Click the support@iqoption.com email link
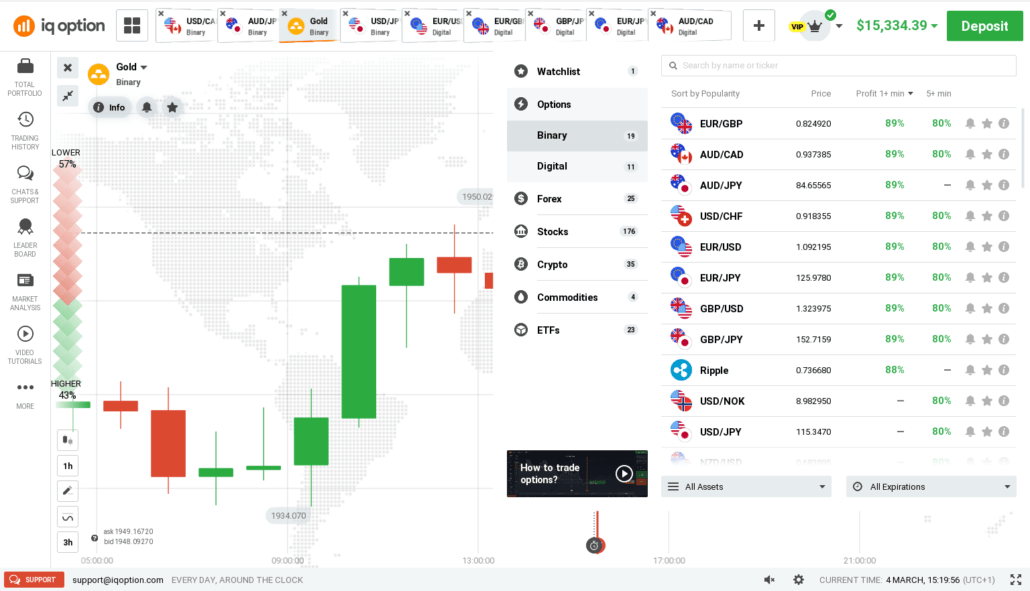Image resolution: width=1030 pixels, height=591 pixels. [x=117, y=579]
